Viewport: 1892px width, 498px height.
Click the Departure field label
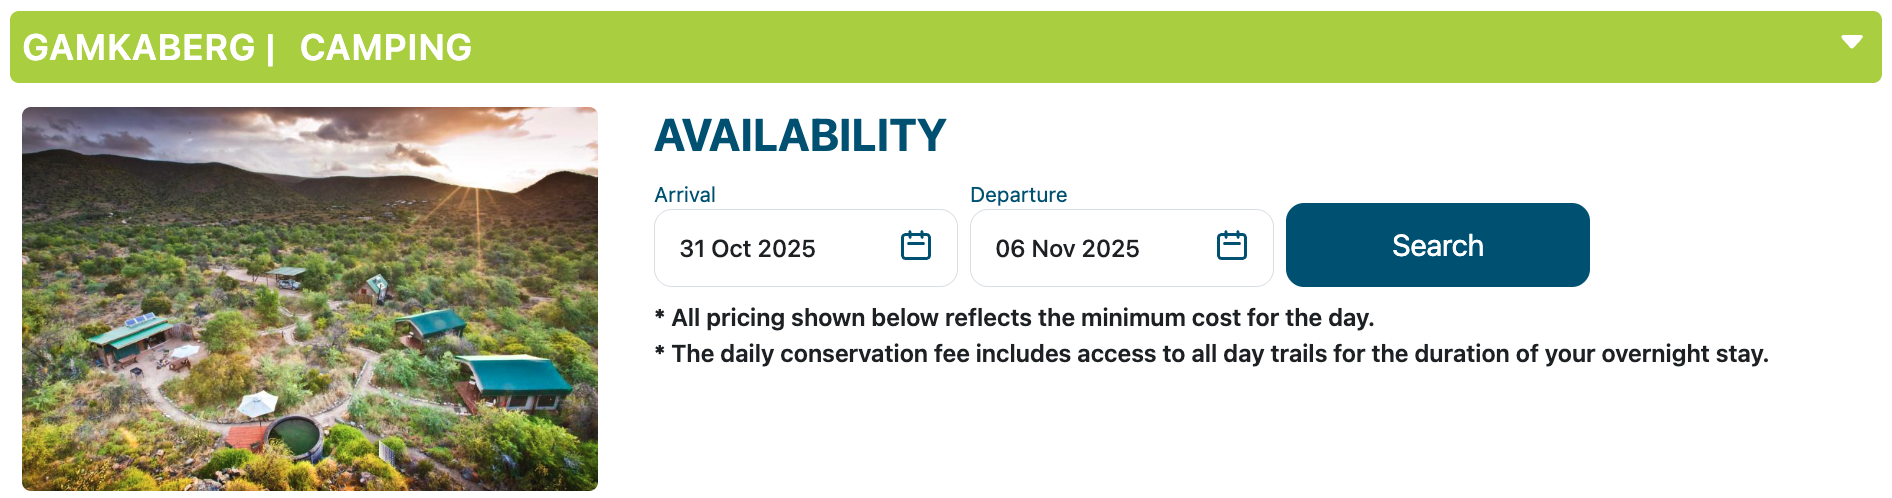tap(1018, 195)
